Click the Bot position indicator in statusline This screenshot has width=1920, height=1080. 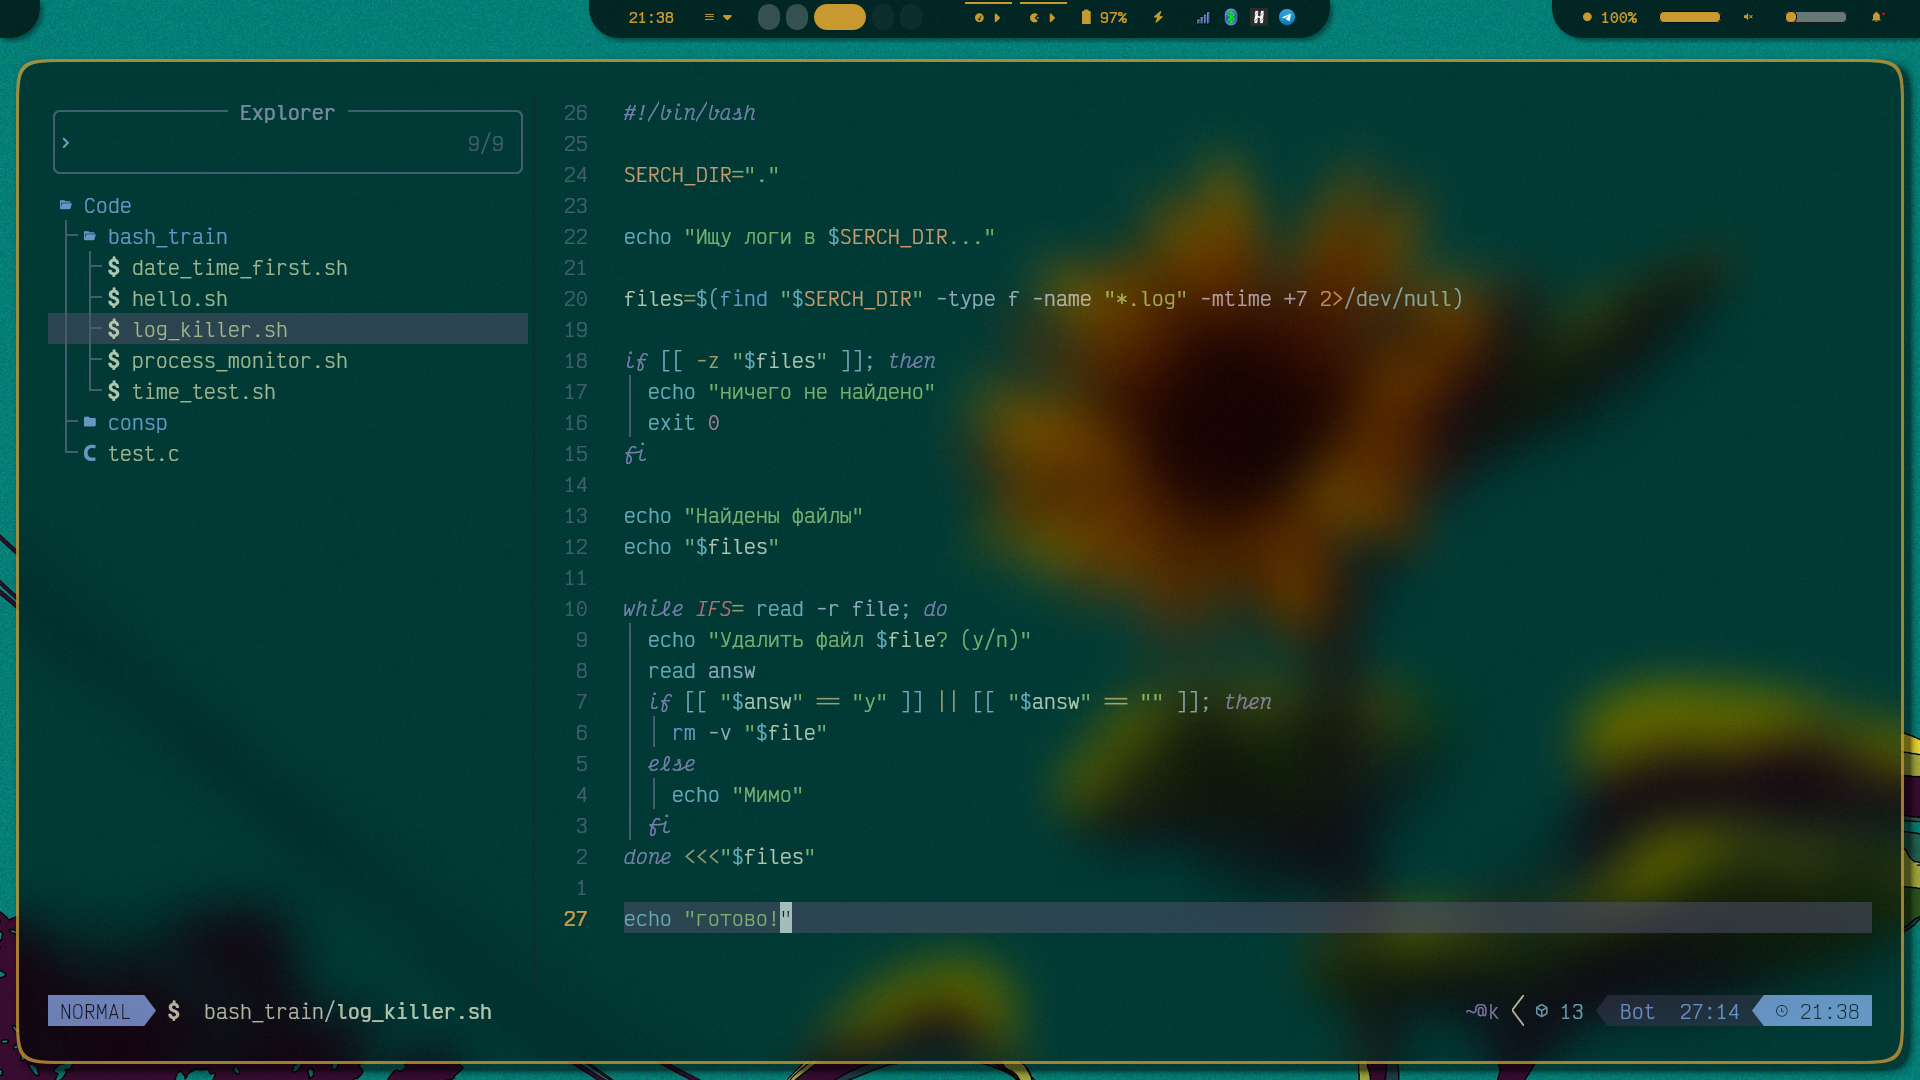pos(1637,1011)
